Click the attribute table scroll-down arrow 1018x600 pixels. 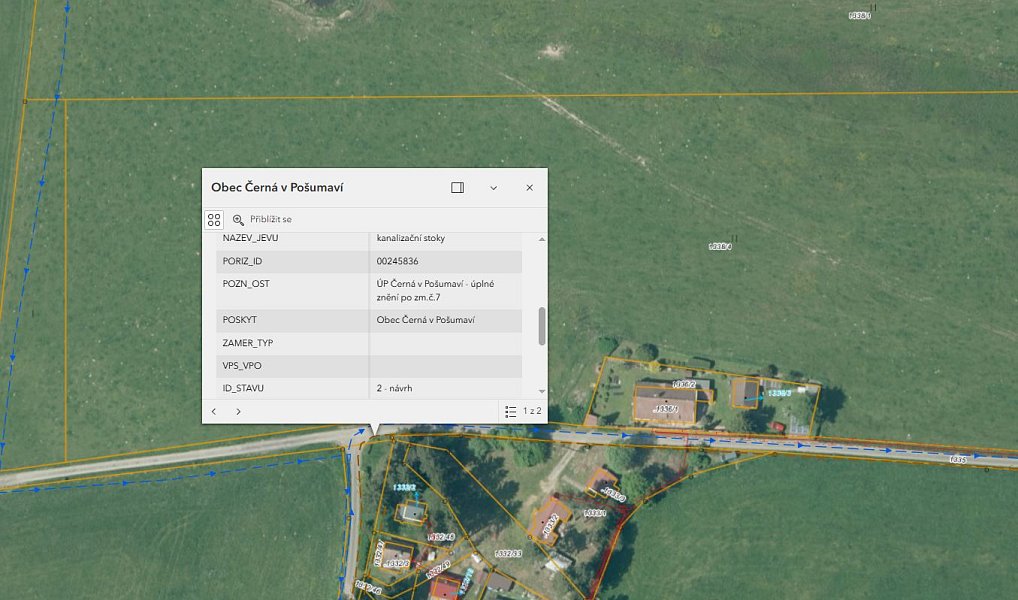pyautogui.click(x=542, y=391)
